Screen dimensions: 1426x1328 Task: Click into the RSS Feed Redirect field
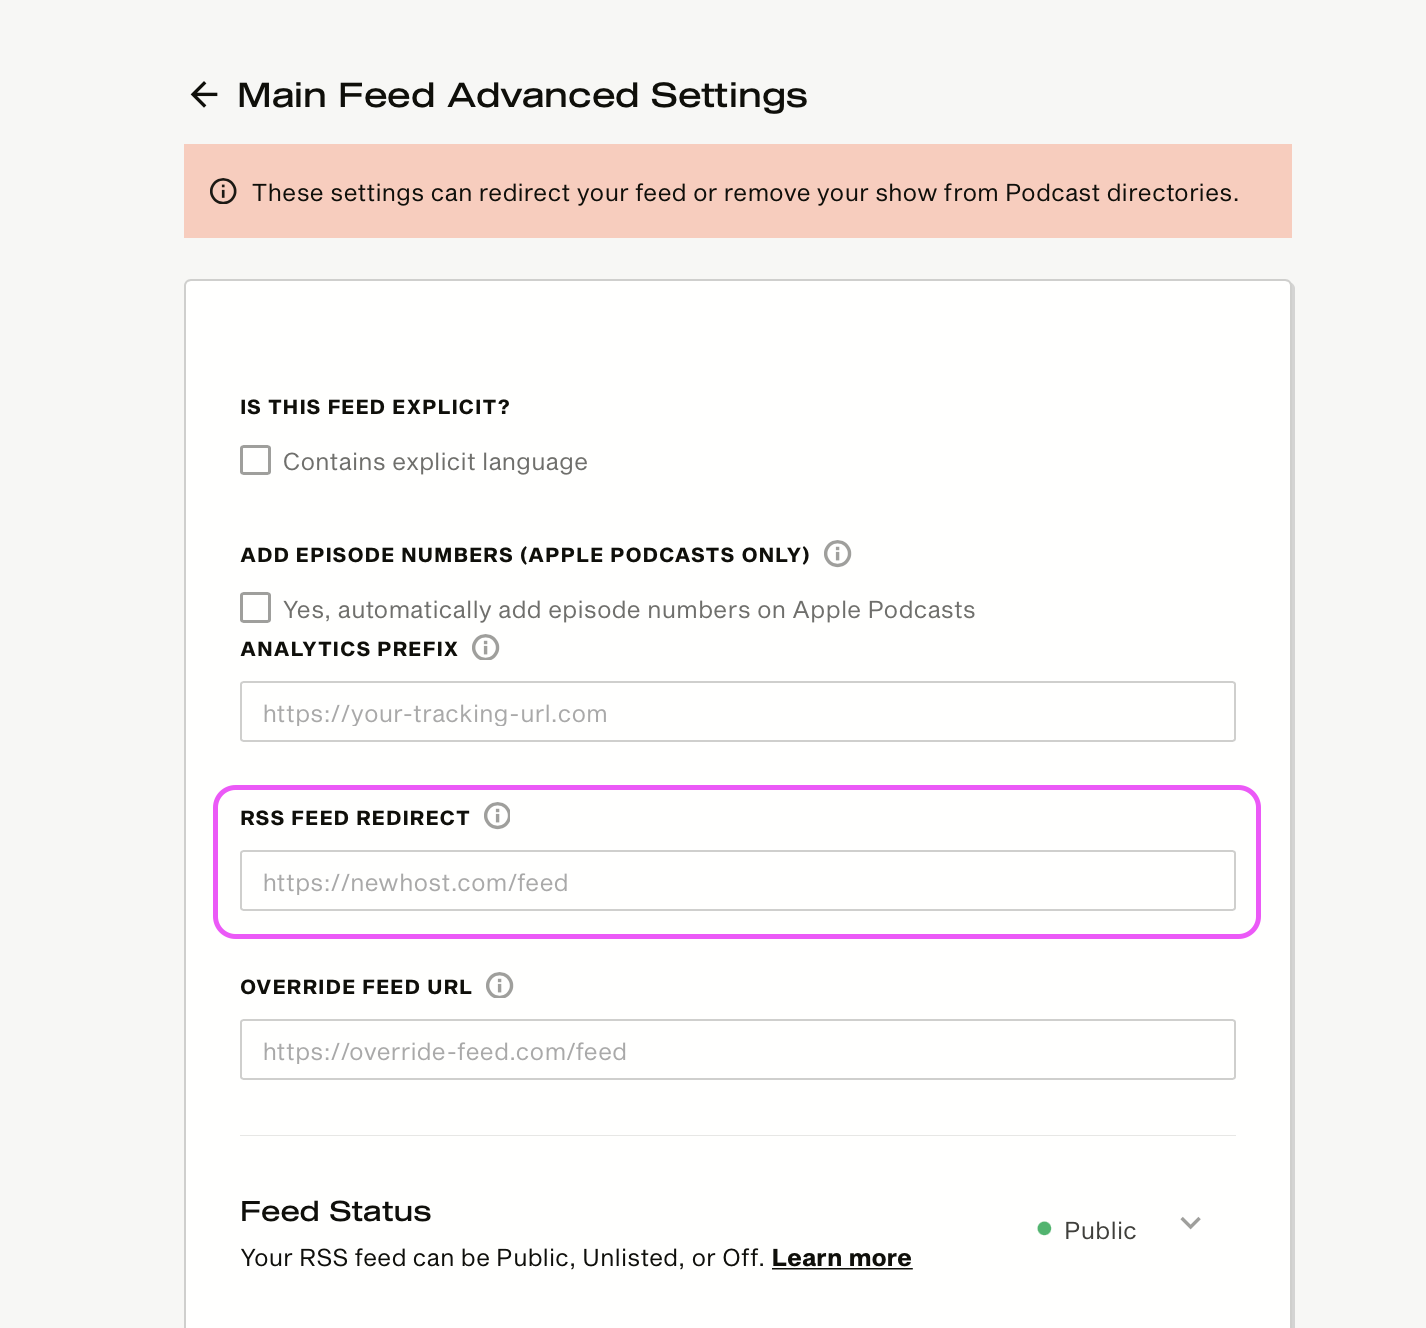[738, 881]
